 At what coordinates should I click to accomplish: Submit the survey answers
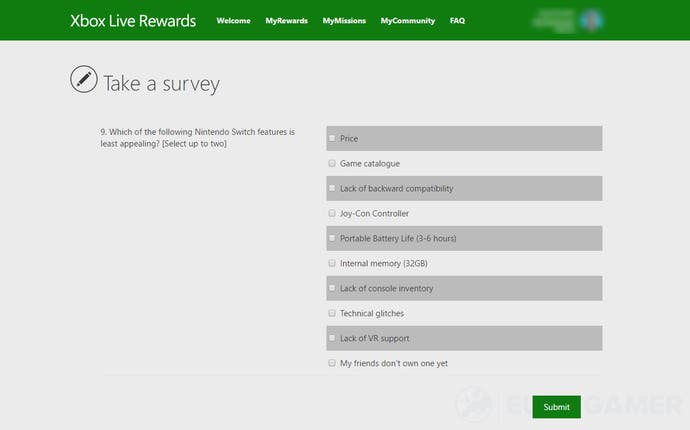coord(556,407)
